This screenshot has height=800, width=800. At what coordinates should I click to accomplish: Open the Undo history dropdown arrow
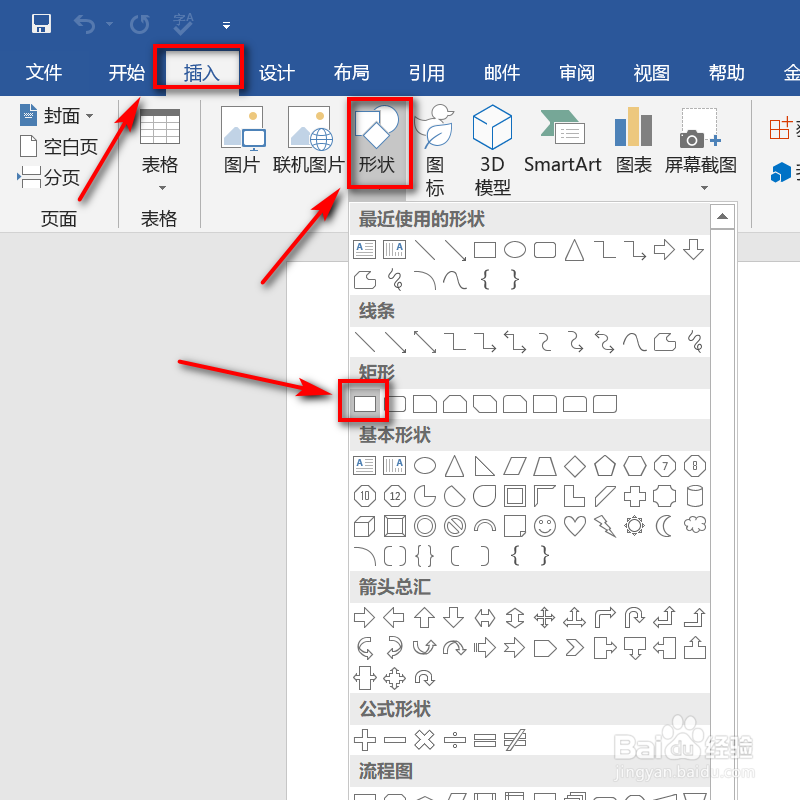pyautogui.click(x=110, y=24)
